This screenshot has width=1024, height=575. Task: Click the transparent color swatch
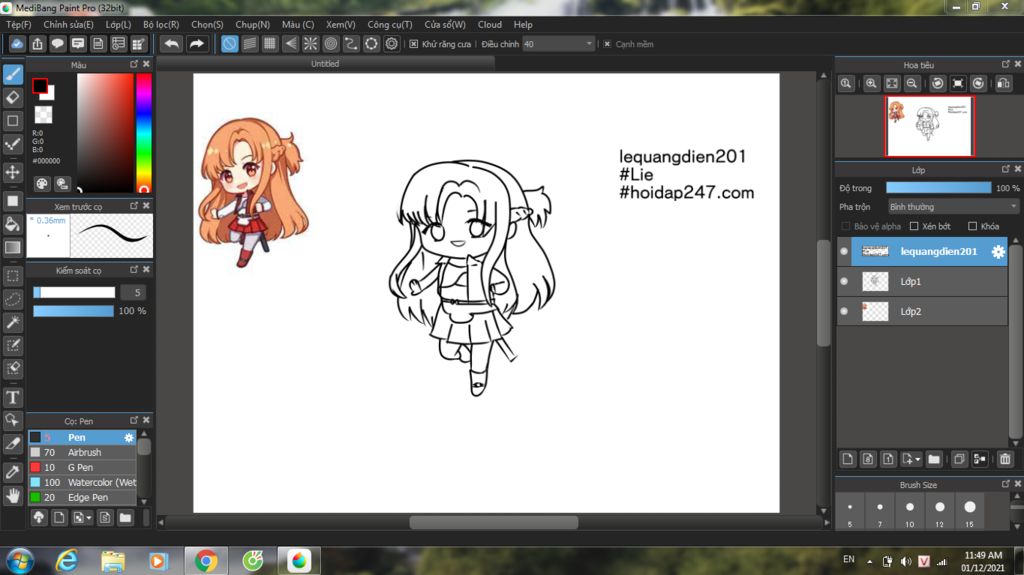pos(43,114)
